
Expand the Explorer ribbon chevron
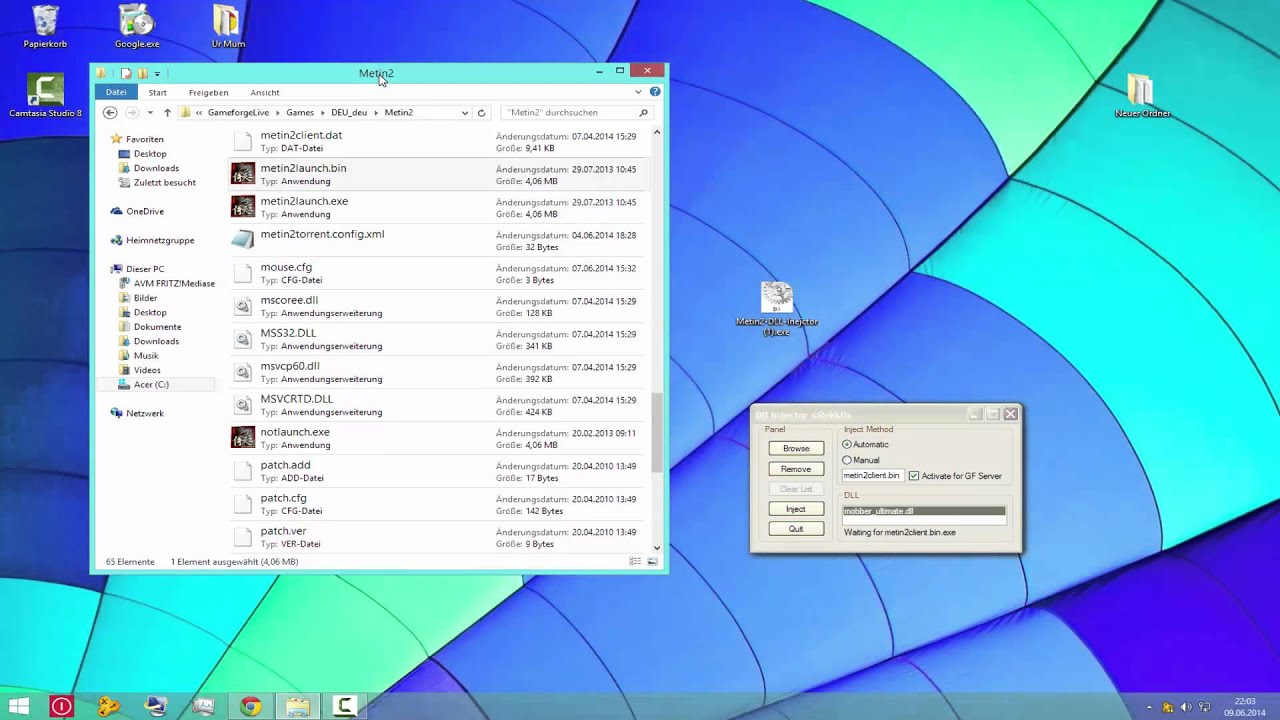point(638,92)
